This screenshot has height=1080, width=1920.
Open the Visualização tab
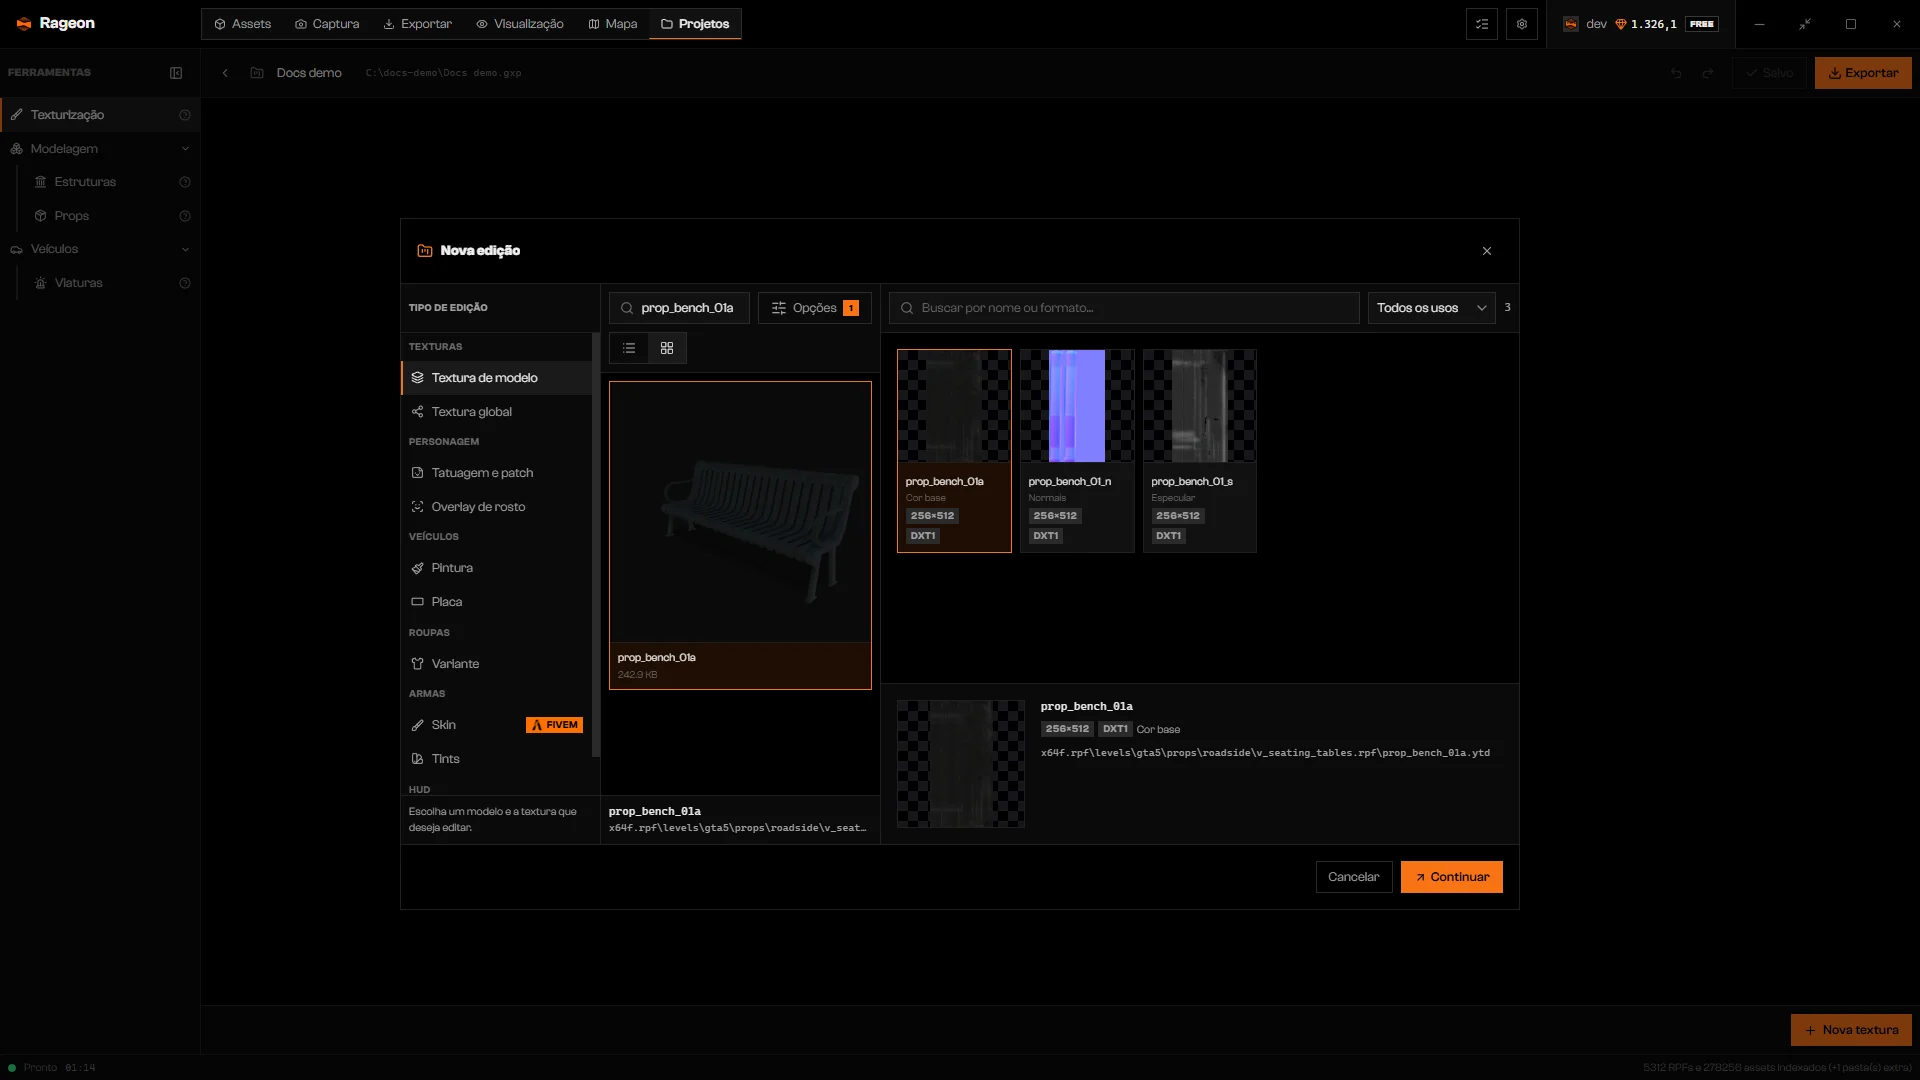[520, 24]
